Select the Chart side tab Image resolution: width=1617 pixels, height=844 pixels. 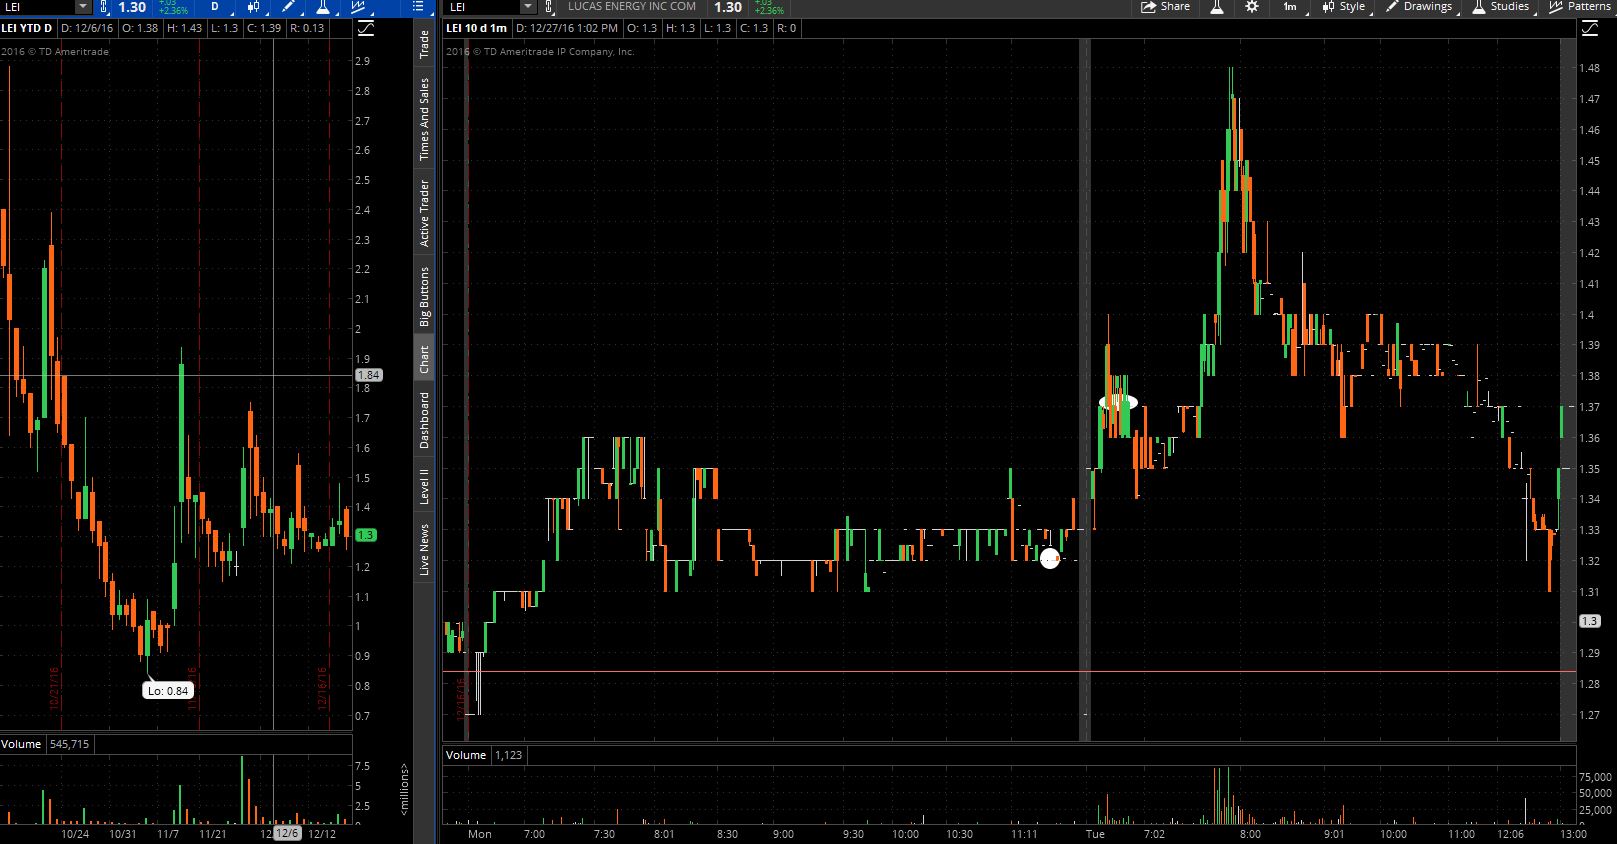pyautogui.click(x=424, y=359)
